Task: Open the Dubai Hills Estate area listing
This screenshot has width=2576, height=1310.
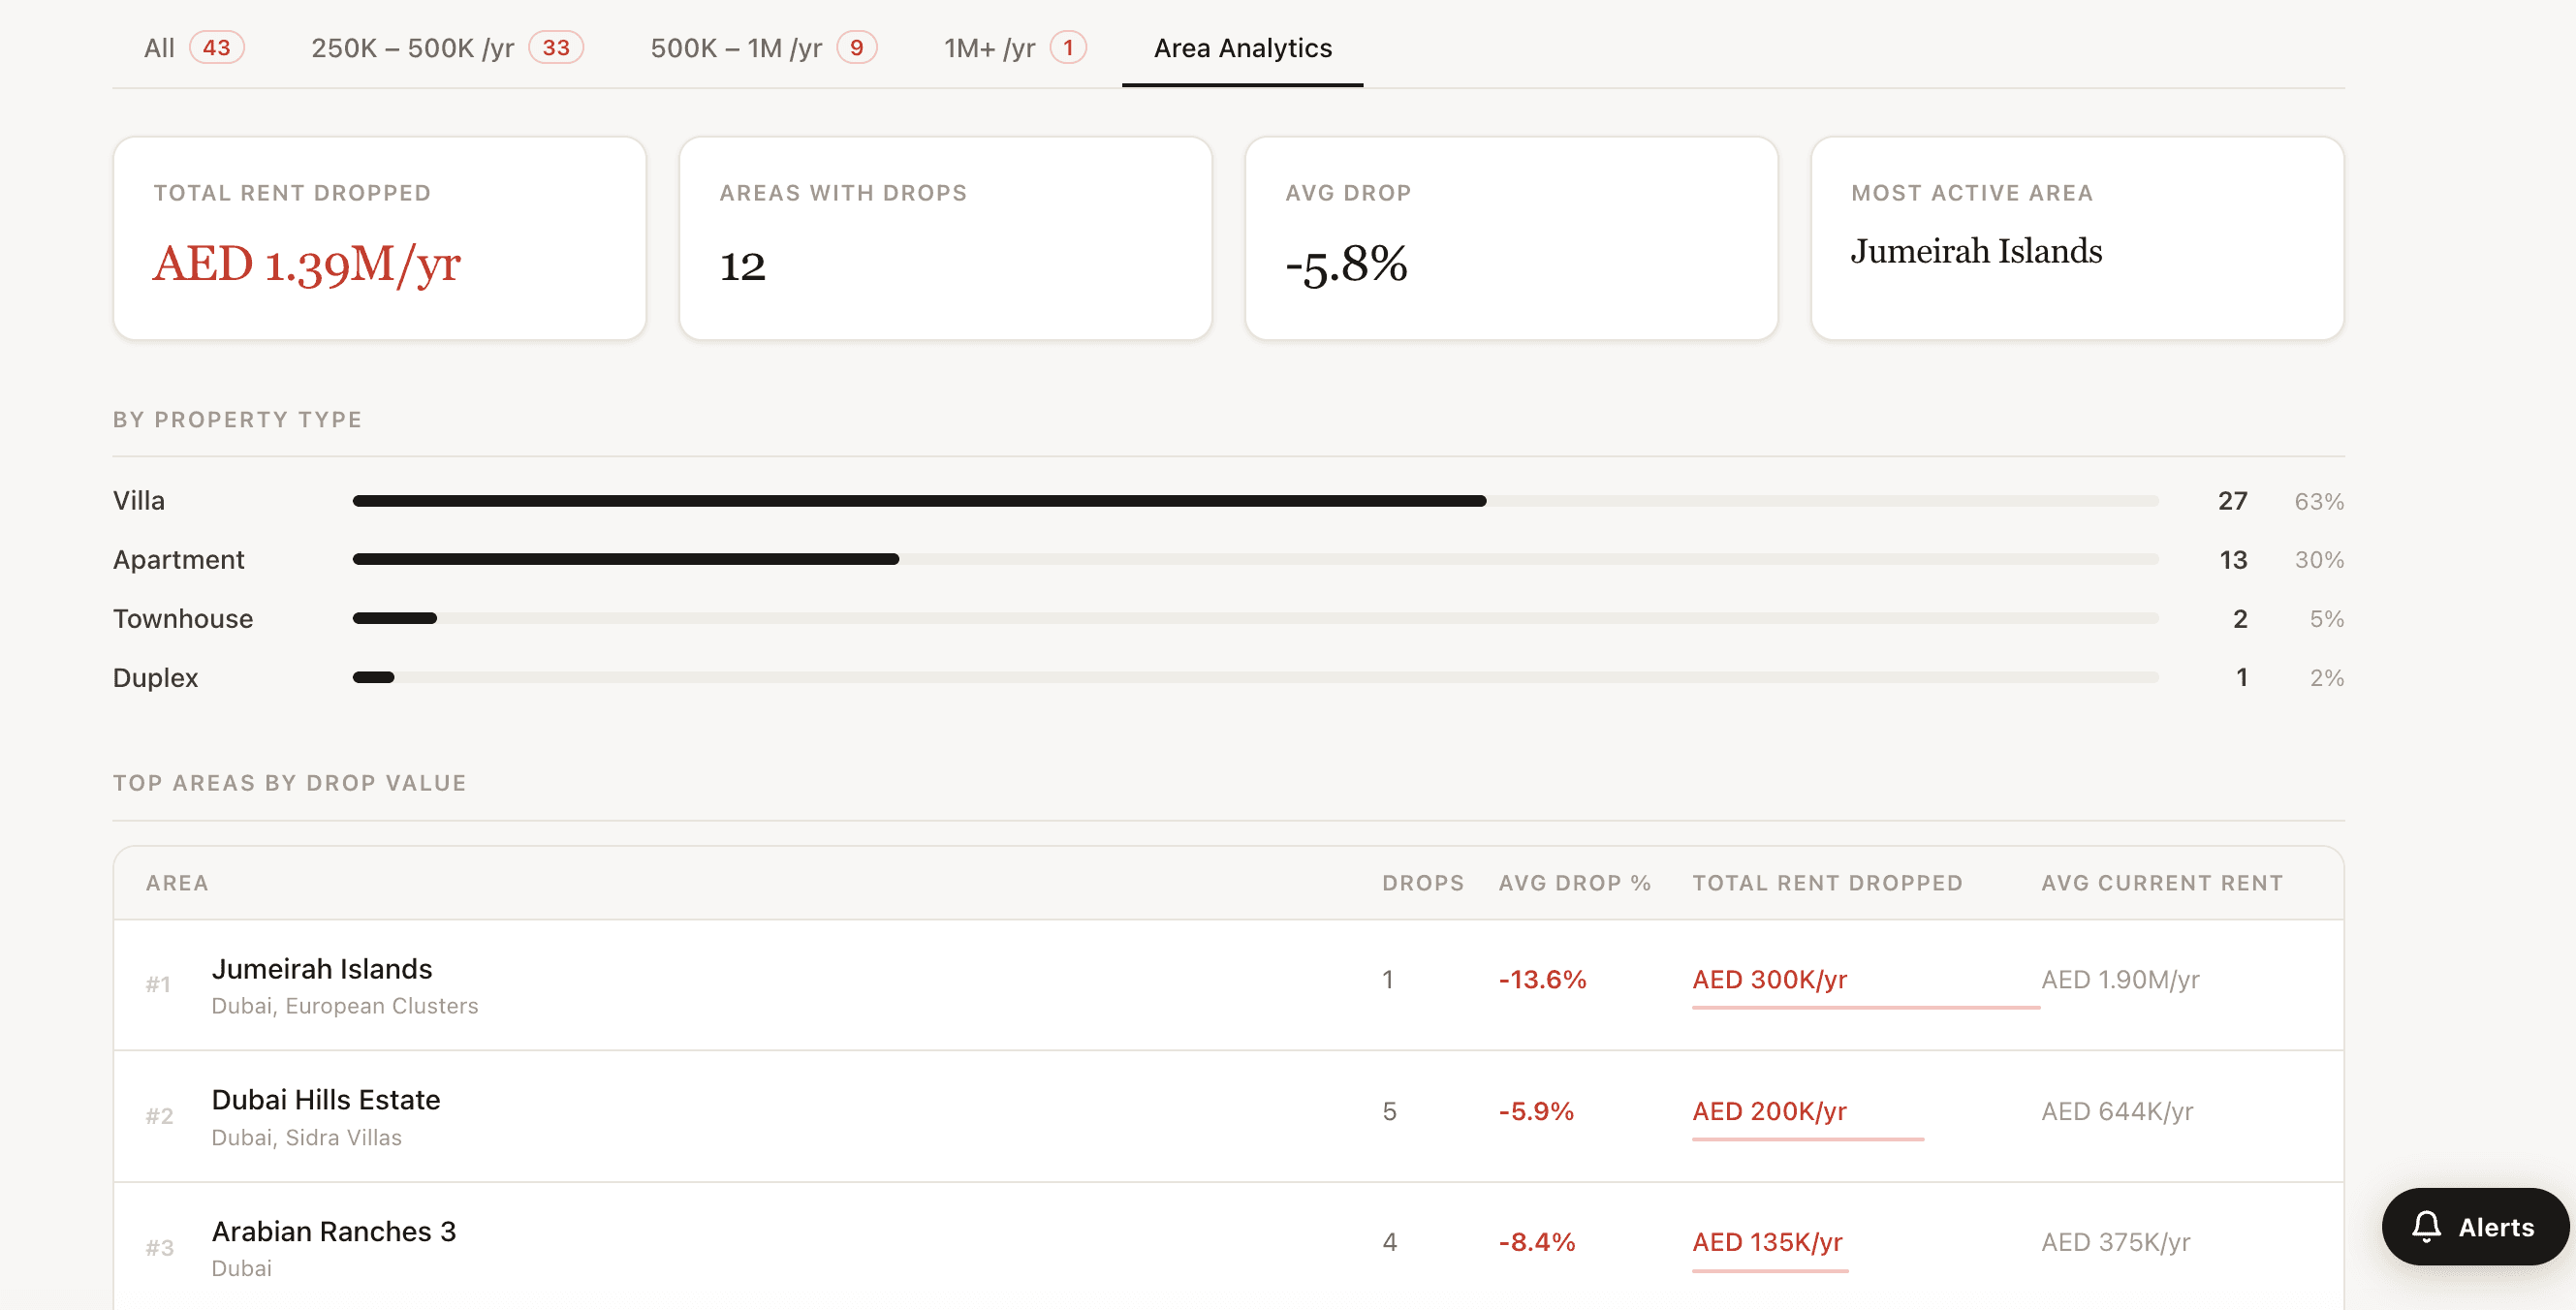Action: click(x=326, y=1099)
